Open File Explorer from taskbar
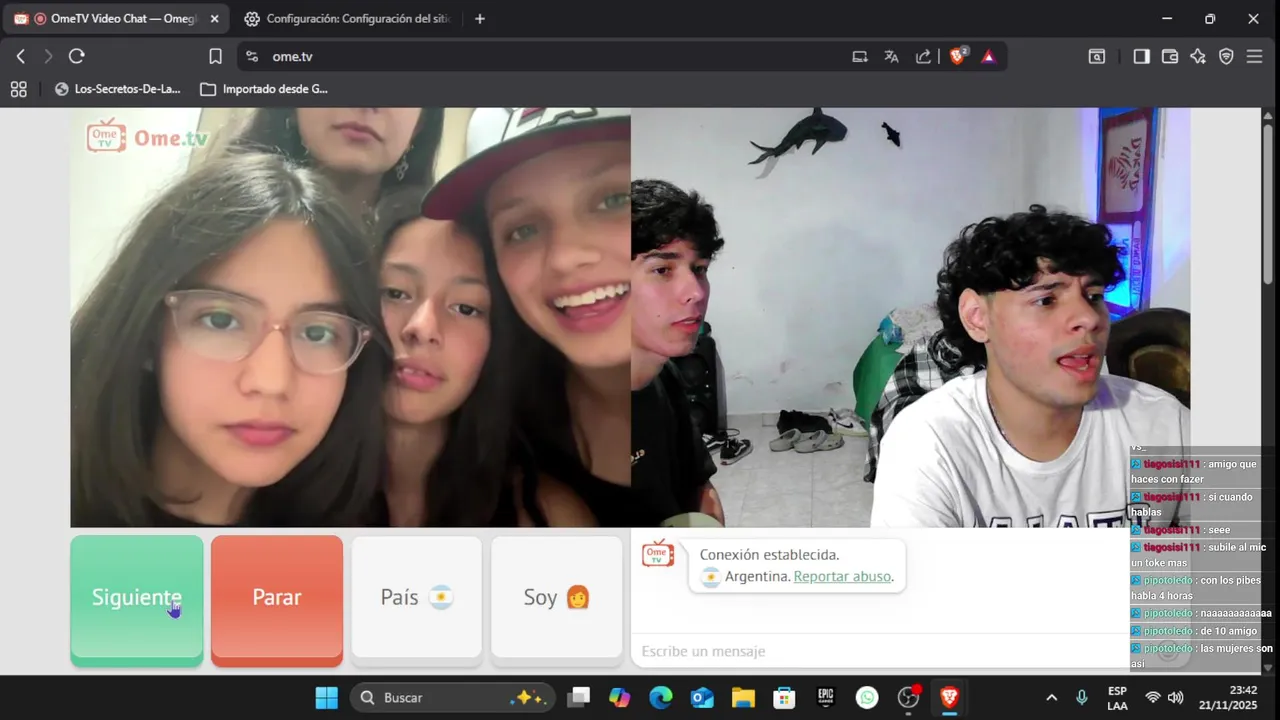1280x720 pixels. (x=743, y=698)
